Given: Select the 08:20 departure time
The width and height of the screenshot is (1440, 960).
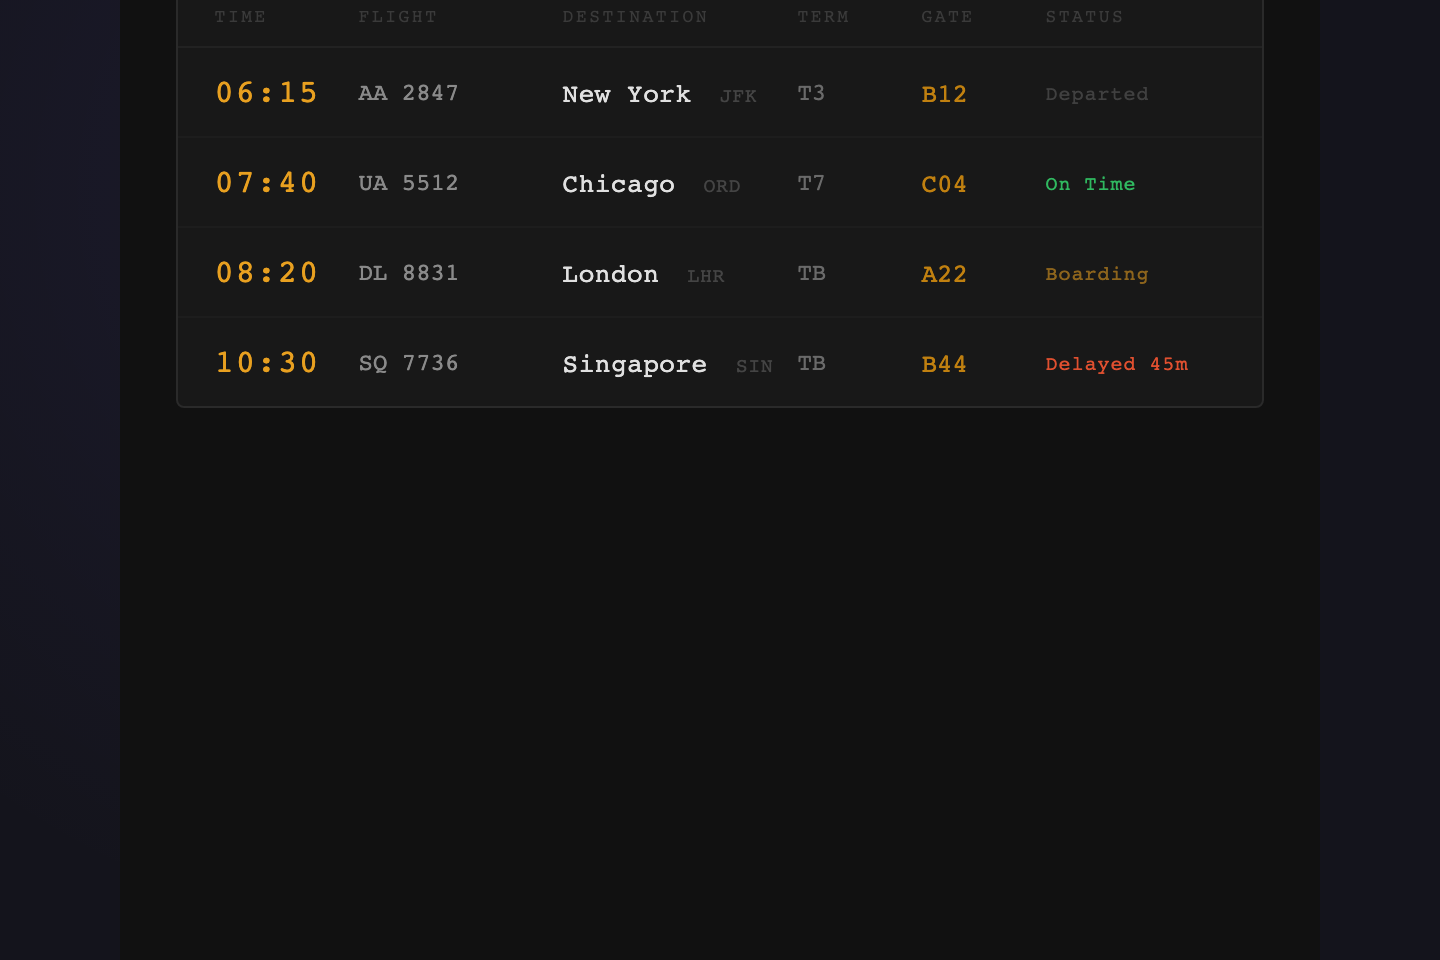Looking at the screenshot, I should click(x=267, y=273).
